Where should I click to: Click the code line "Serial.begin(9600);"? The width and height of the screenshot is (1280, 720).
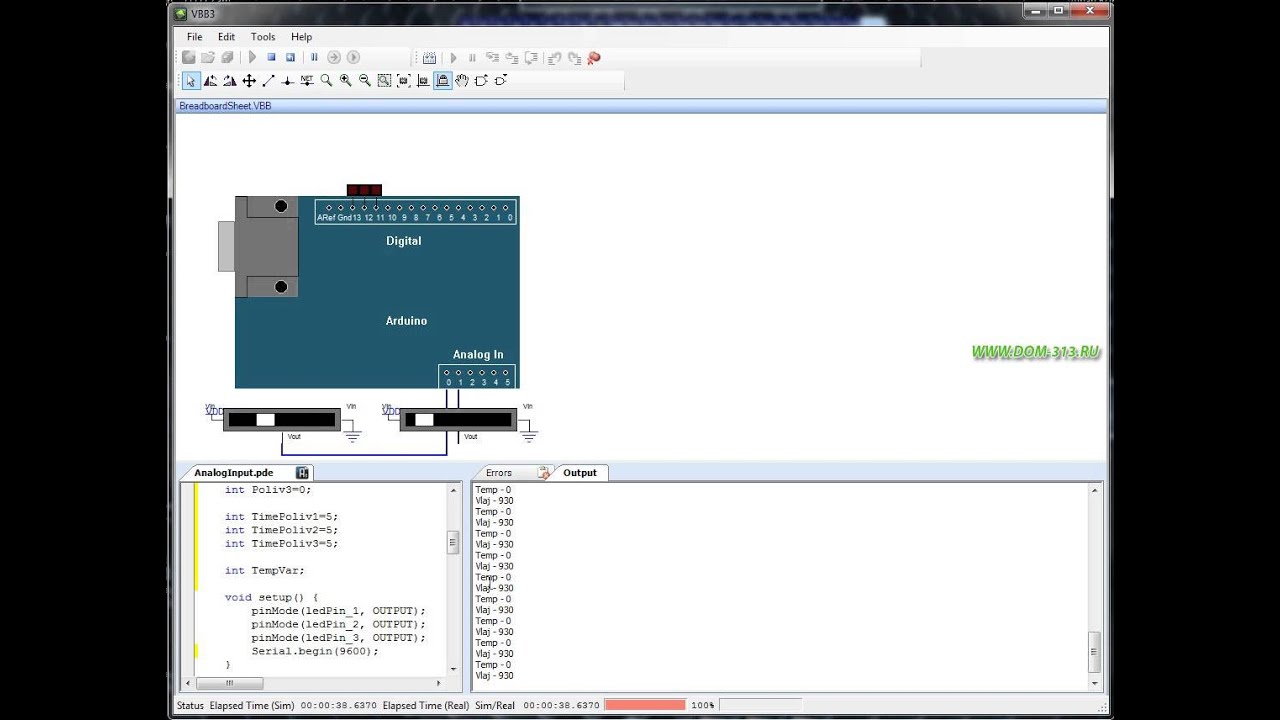(x=315, y=651)
